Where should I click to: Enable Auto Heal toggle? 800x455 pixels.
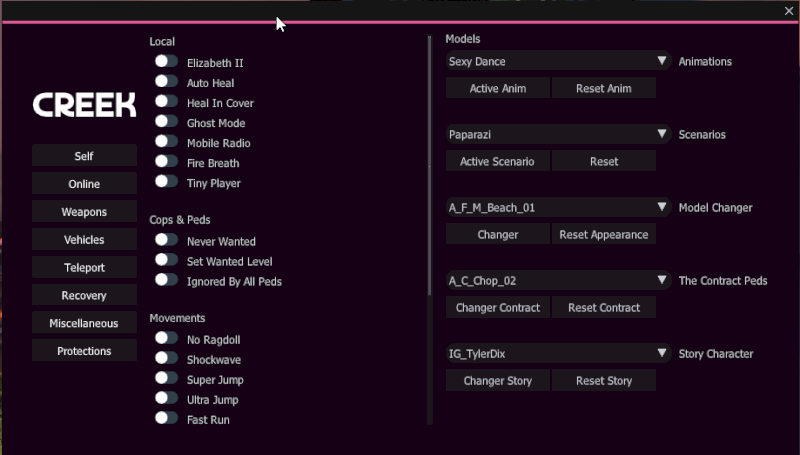(x=166, y=81)
